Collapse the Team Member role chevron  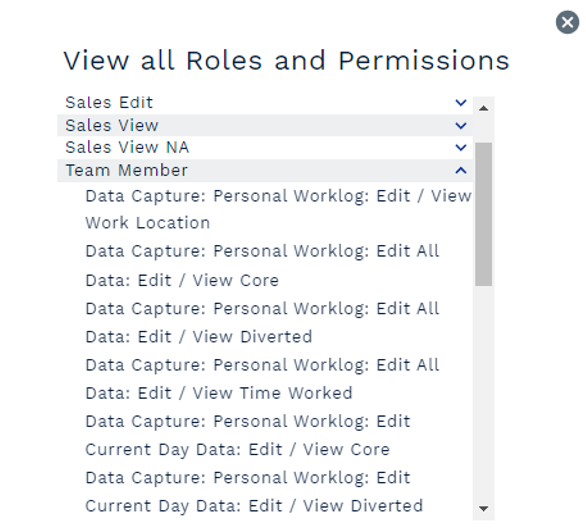(461, 170)
